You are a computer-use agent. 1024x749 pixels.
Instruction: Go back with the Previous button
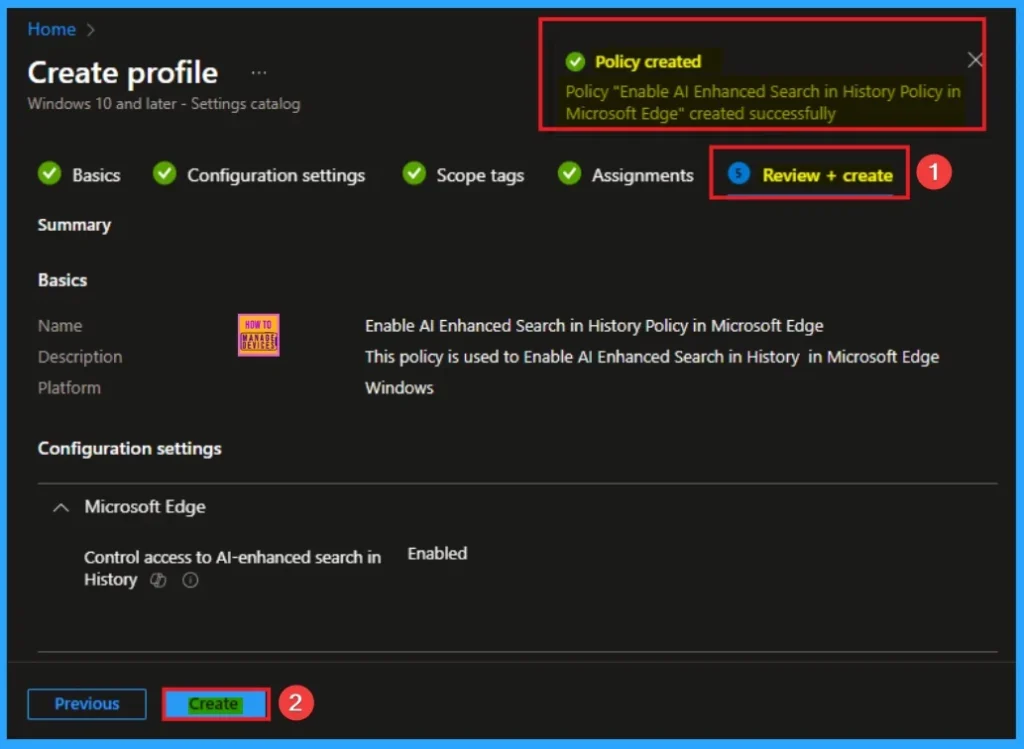coord(87,704)
